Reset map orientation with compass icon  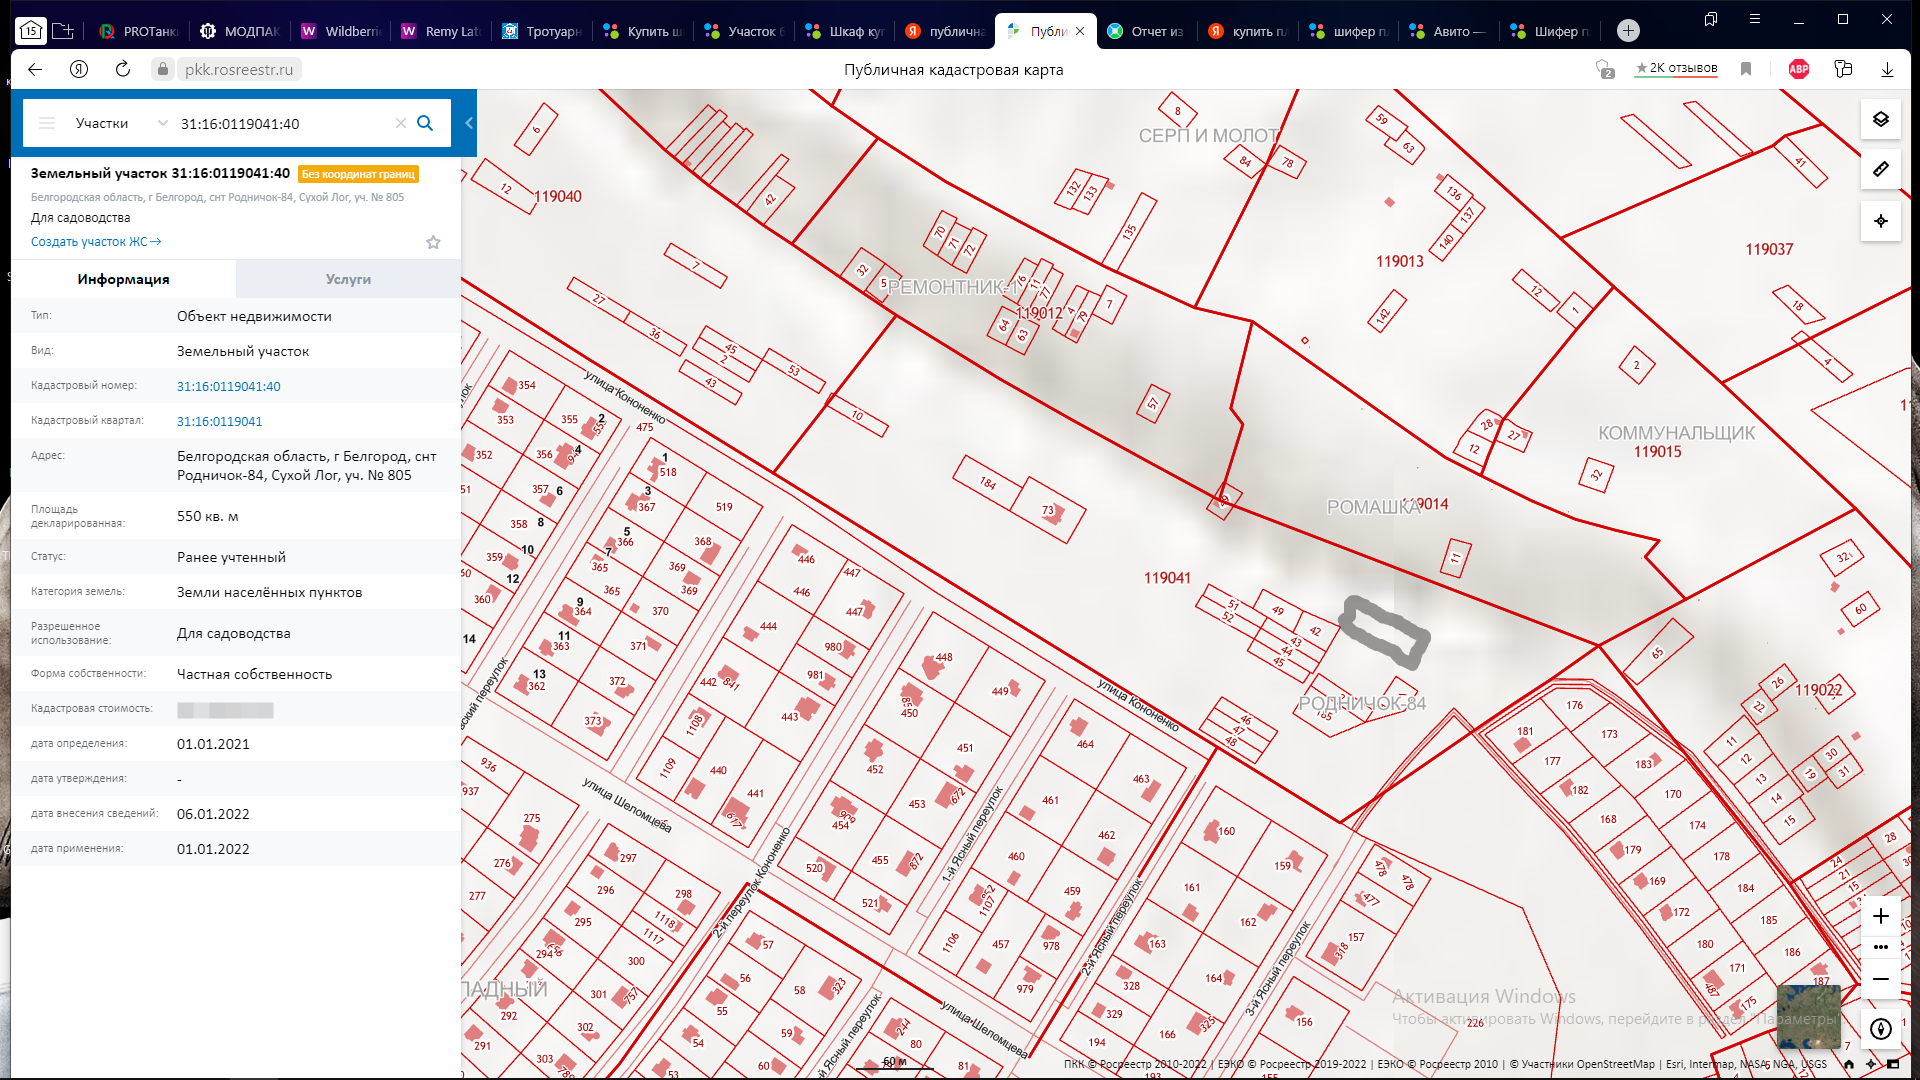tap(1880, 1029)
